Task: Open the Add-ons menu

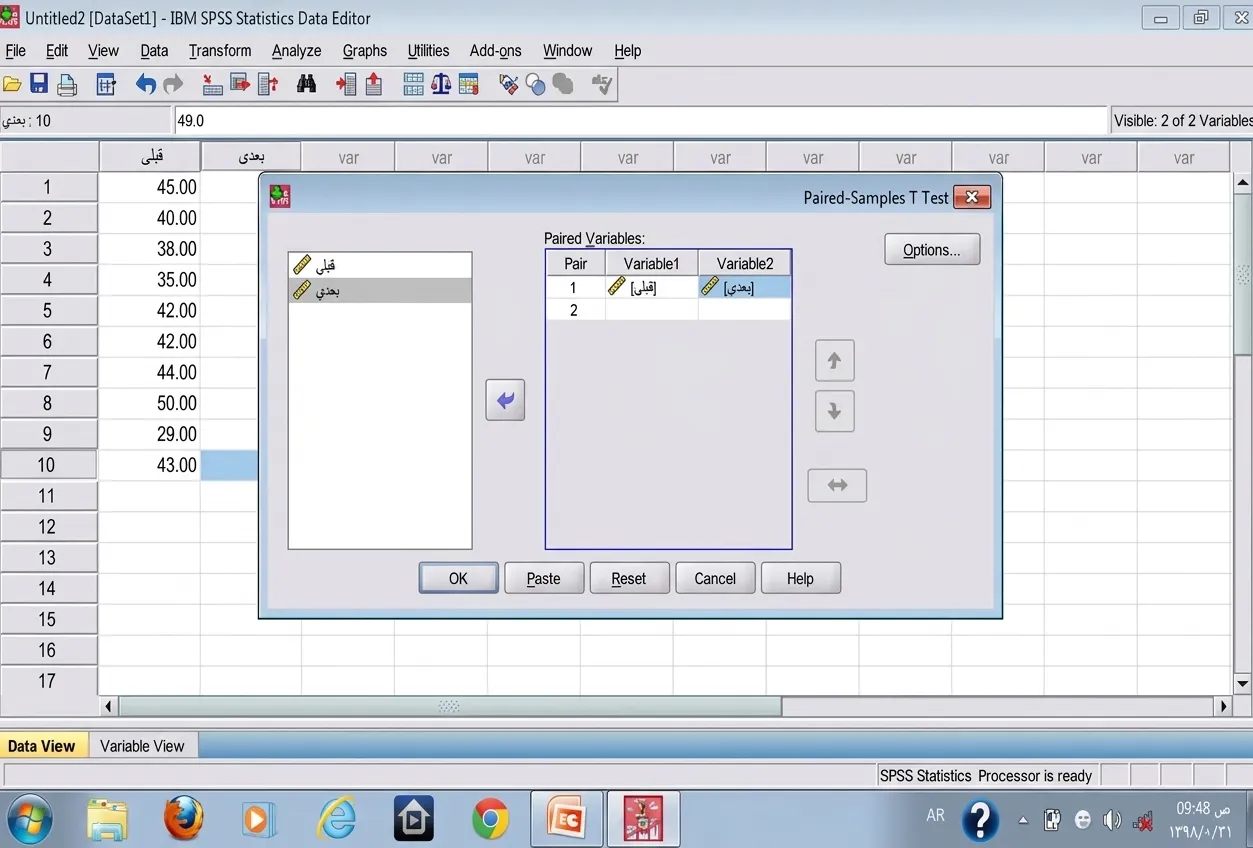Action: (x=496, y=51)
